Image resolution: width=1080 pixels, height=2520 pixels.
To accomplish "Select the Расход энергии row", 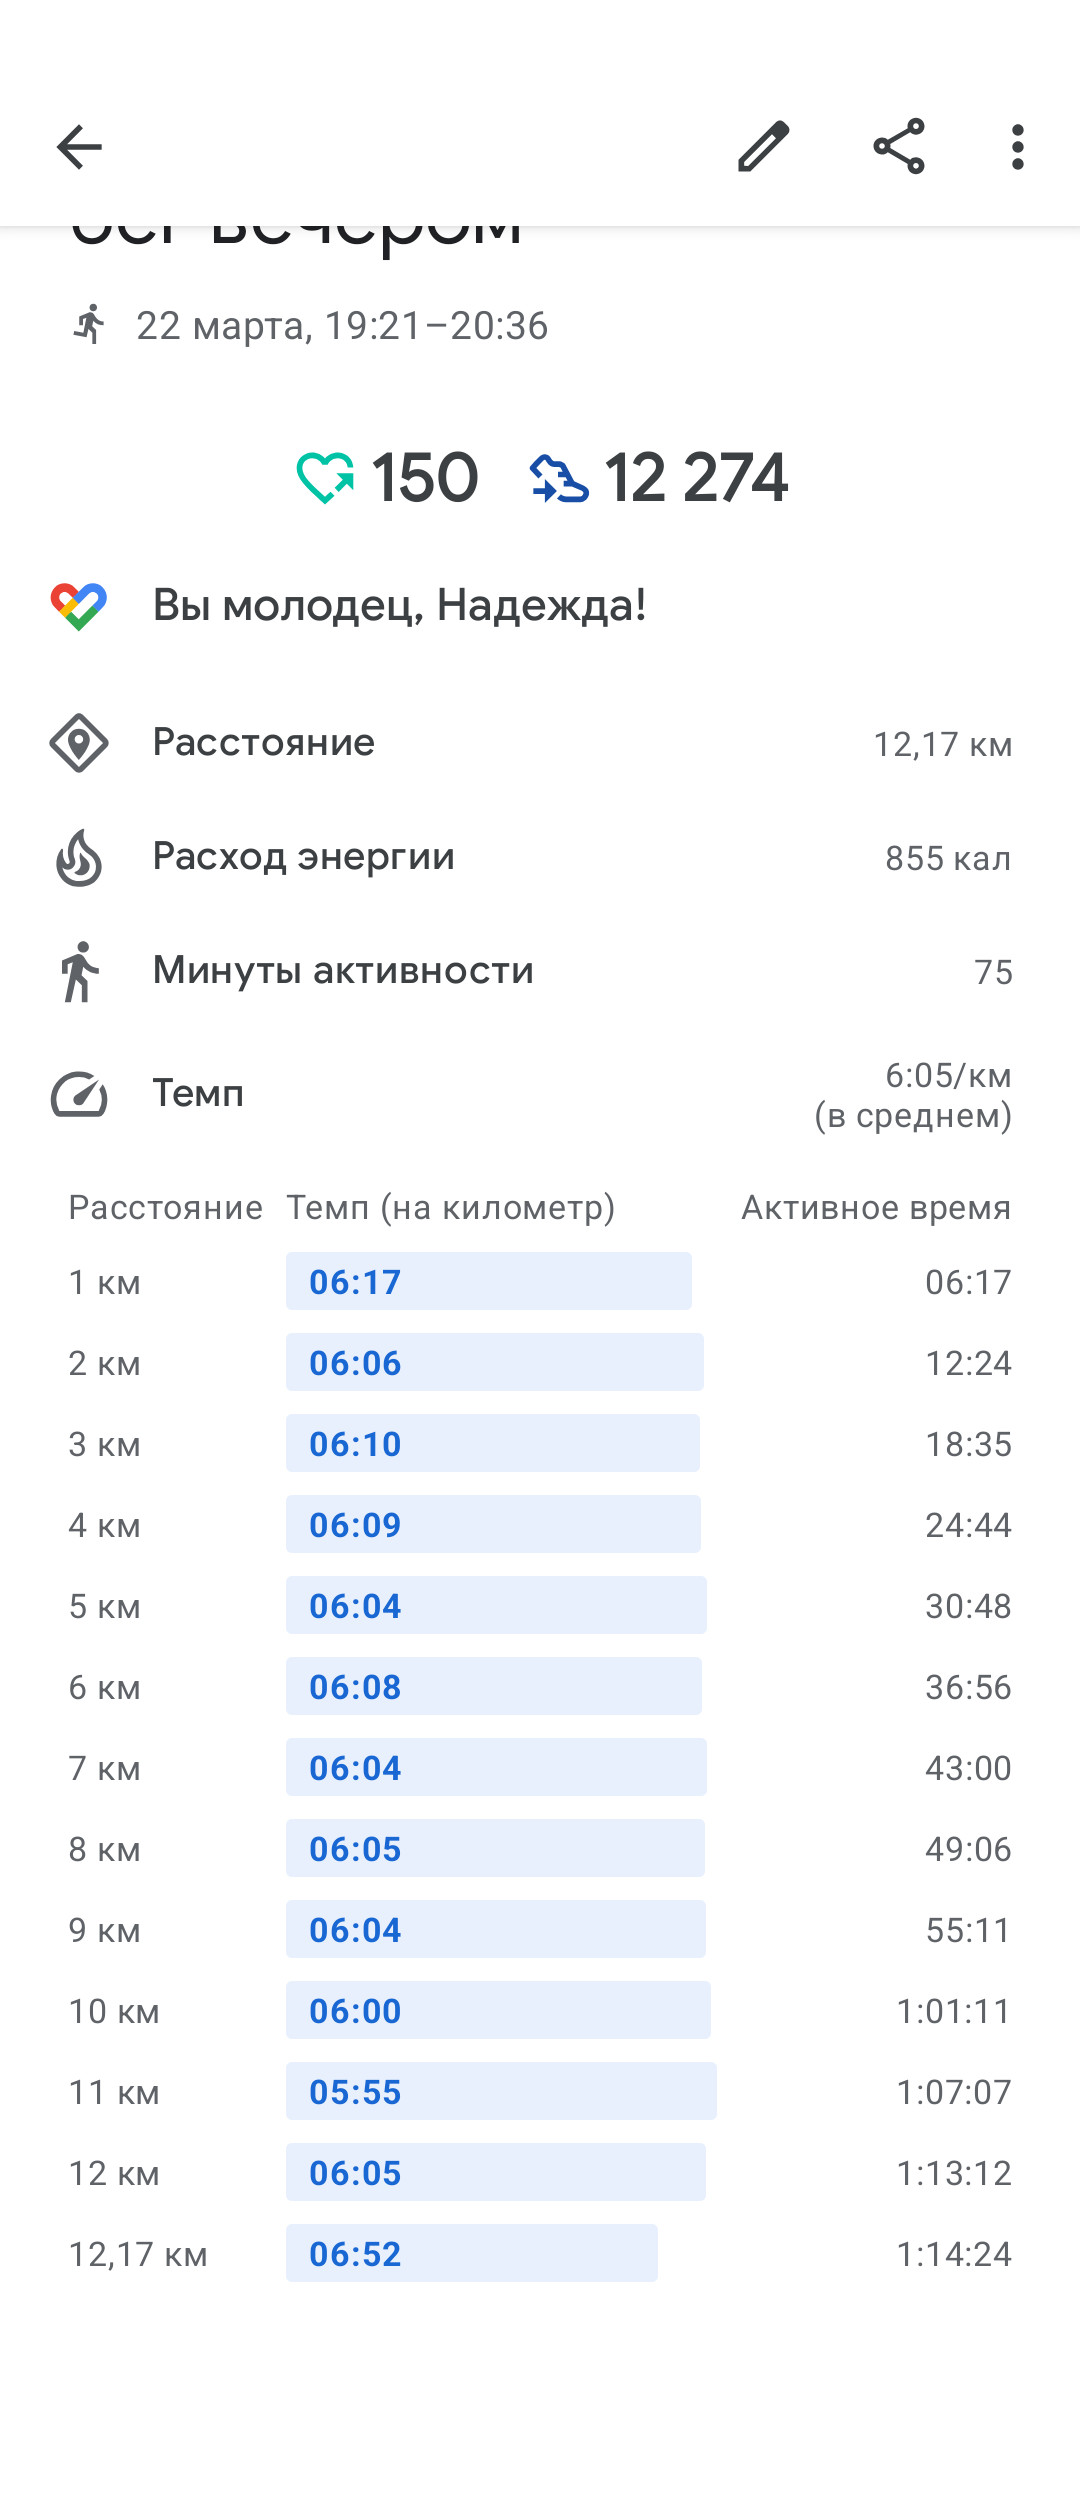I will coord(540,858).
